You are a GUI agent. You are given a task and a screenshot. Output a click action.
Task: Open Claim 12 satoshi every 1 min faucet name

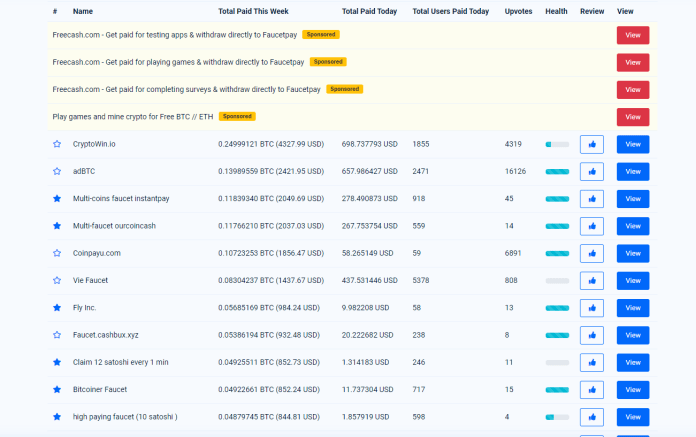point(123,362)
